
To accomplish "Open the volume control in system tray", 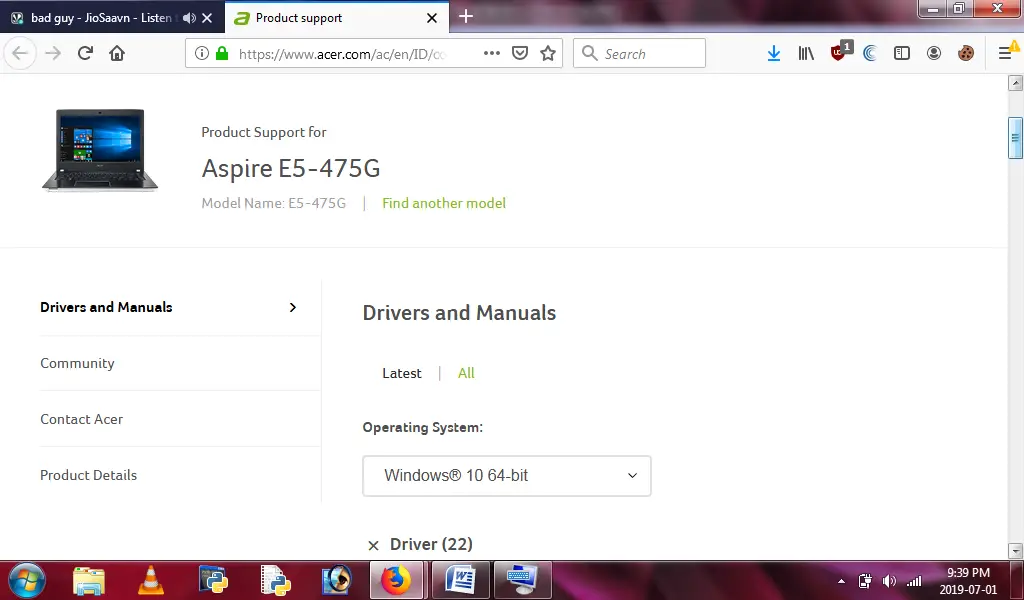I will pyautogui.click(x=889, y=580).
